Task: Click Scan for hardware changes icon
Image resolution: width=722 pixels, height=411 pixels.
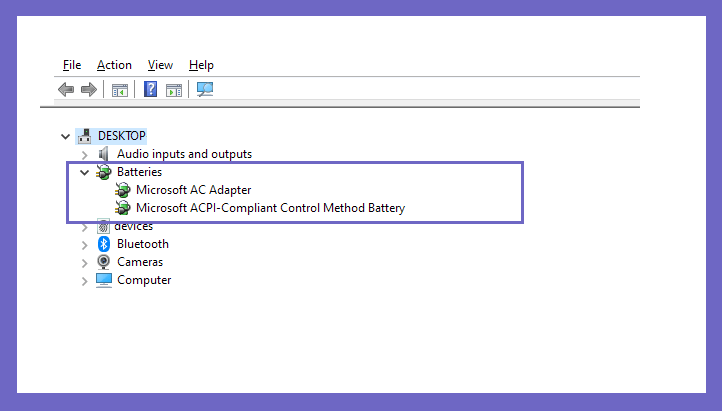Action: pos(205,89)
